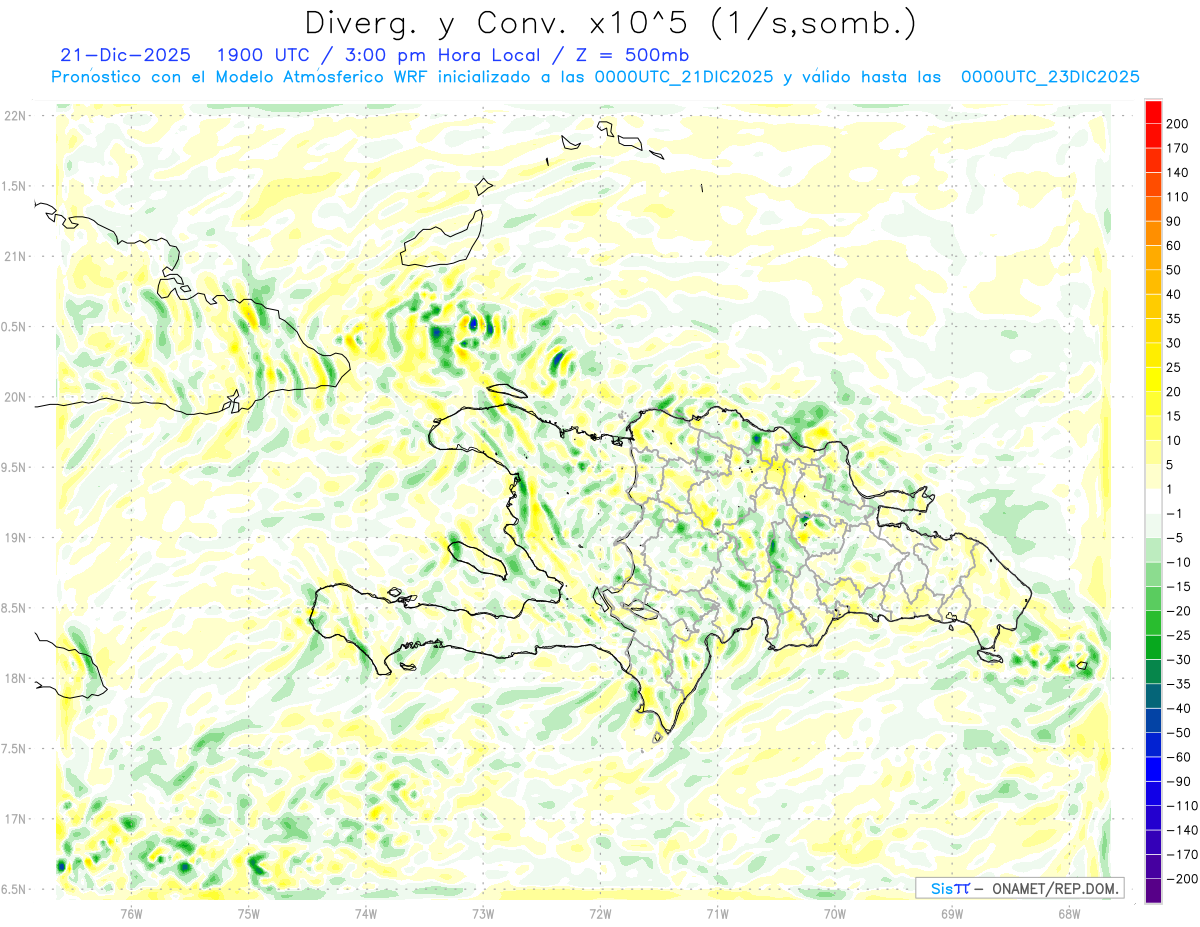Click the '74W' longitude label
The image size is (1200, 927).
(x=366, y=913)
